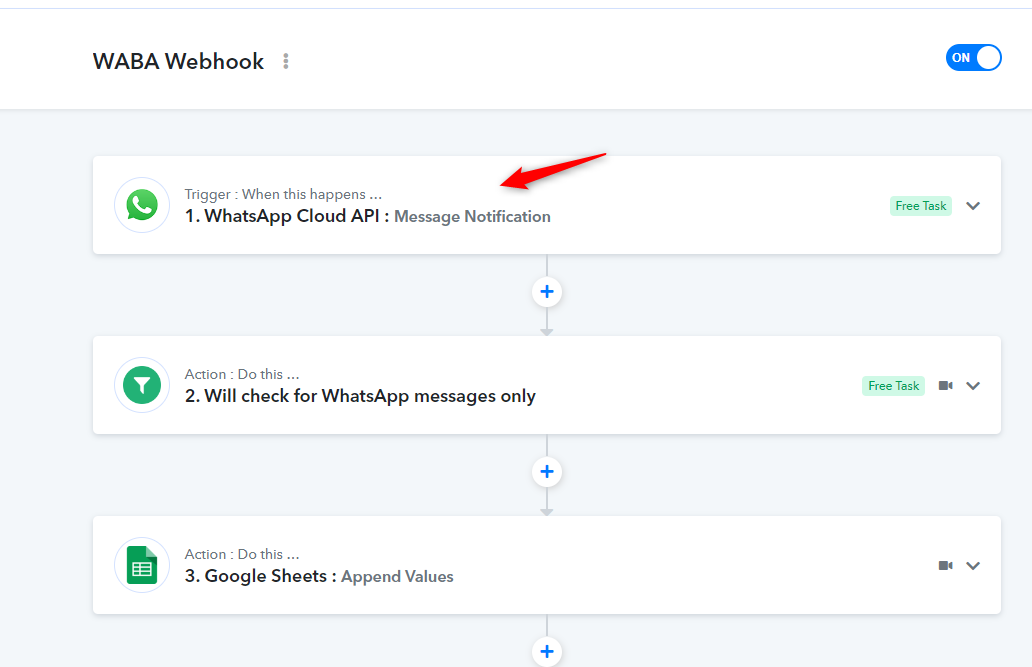
Task: Select the WABA Webhook workflow title
Action: coord(178,61)
